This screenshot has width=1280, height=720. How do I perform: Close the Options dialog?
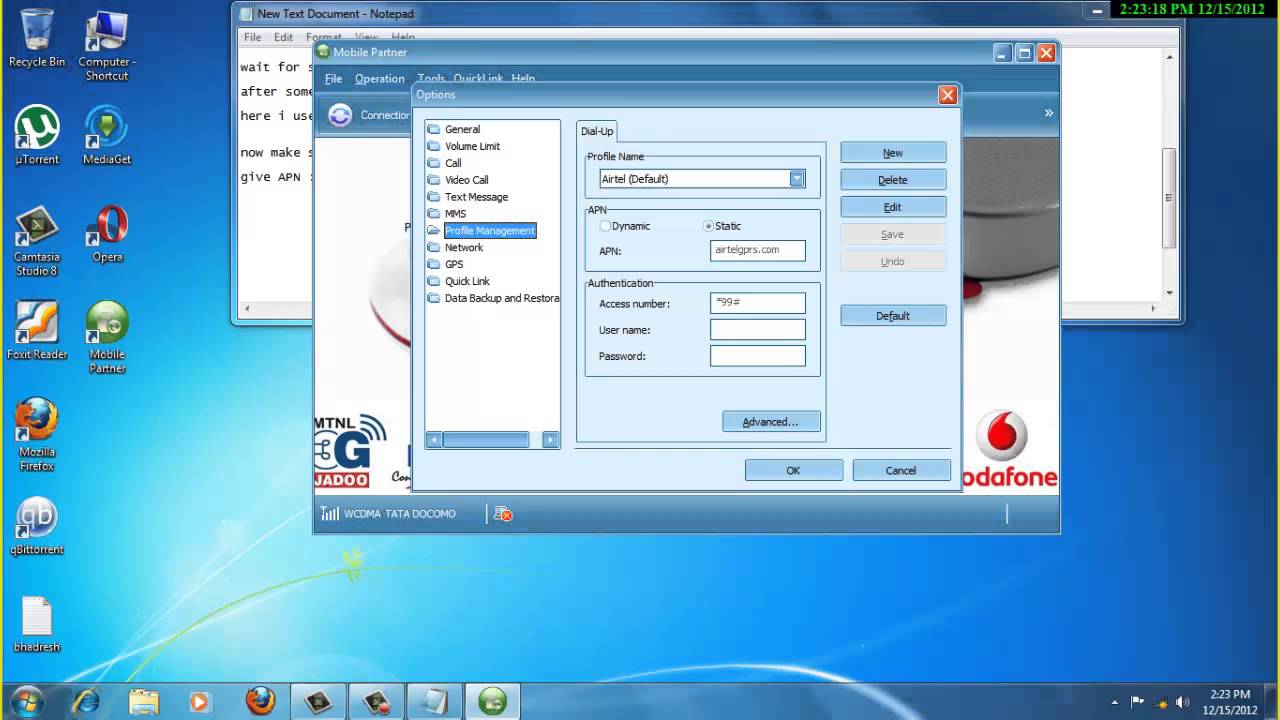[x=947, y=95]
